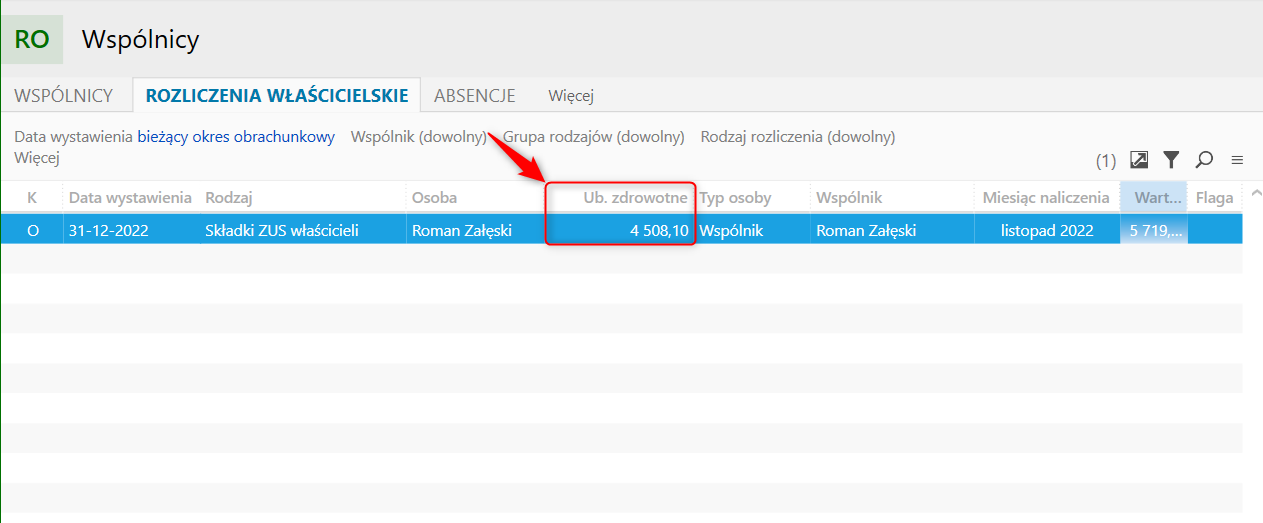Click Roman Załęski in the Osoba column
Screen dimensions: 1263x523
point(475,230)
